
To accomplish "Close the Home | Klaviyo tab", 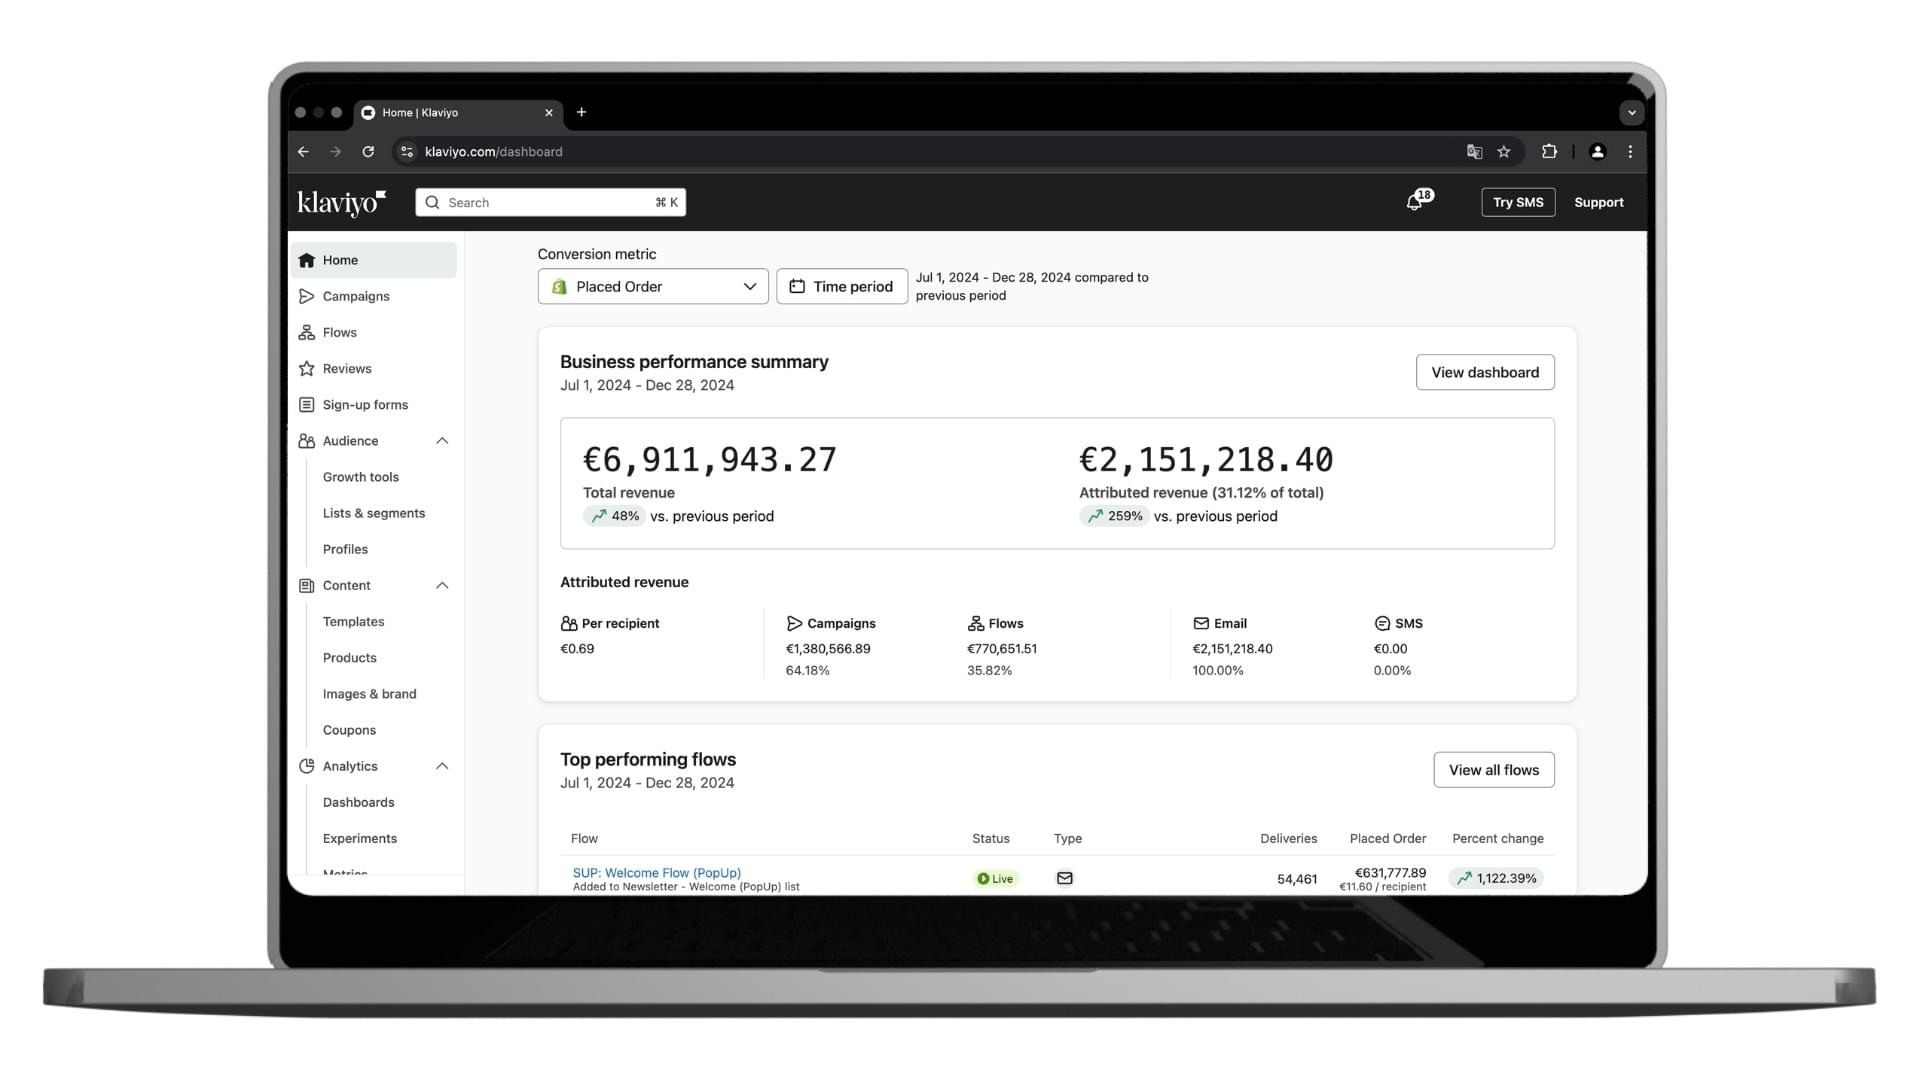I will 548,113.
